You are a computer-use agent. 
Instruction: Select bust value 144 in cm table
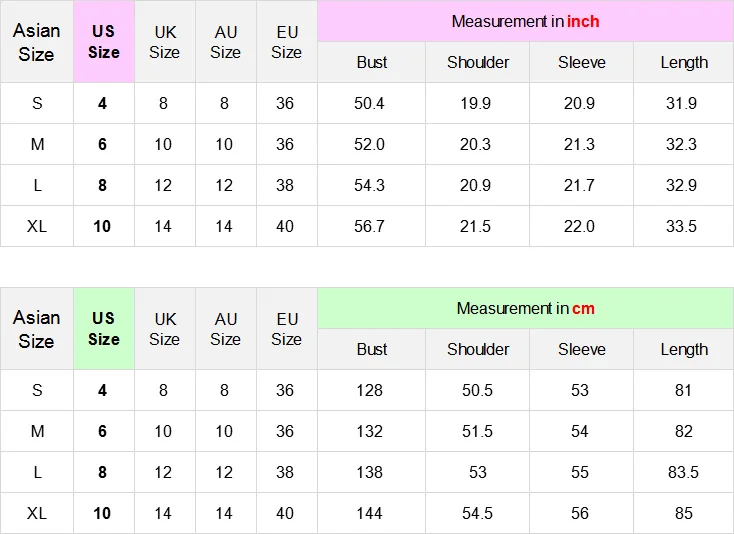369,513
